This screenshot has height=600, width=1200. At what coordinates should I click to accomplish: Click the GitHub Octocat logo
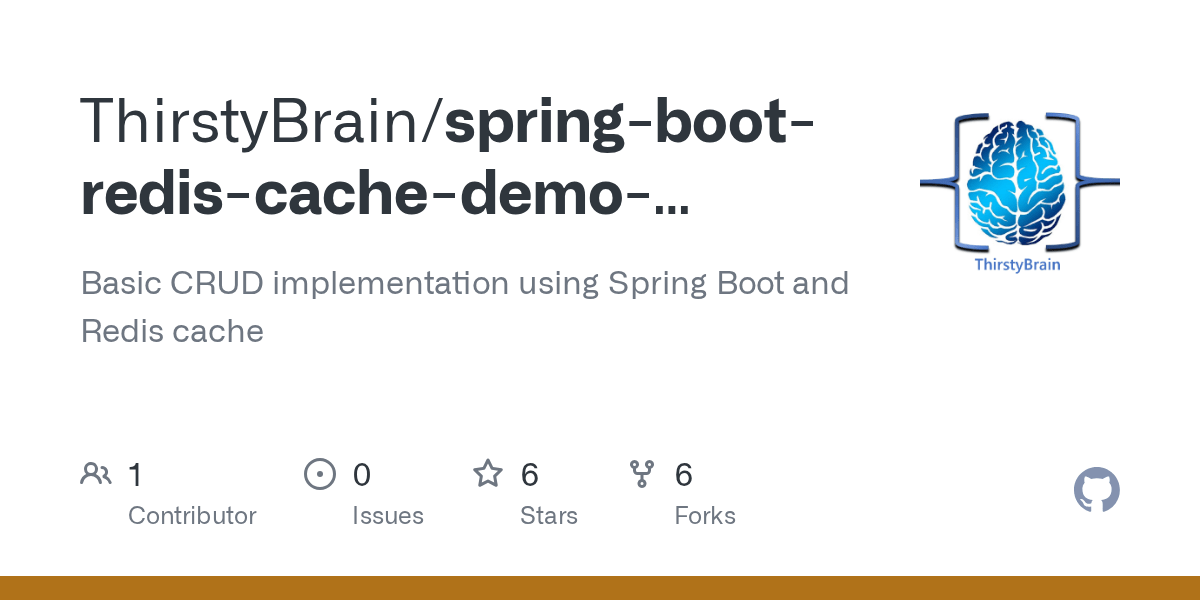pyautogui.click(x=1096, y=489)
